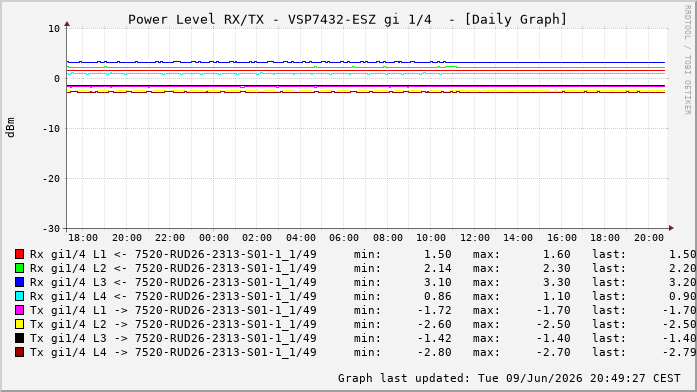
Task: Click the 'Rx gi1/4 L2 <- 7520-RUD26-2313-S01-1_1/49' legend label
Action: tap(173, 268)
